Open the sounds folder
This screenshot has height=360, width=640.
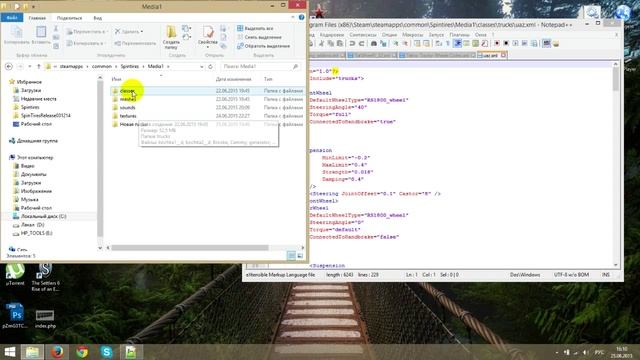[x=127, y=108]
